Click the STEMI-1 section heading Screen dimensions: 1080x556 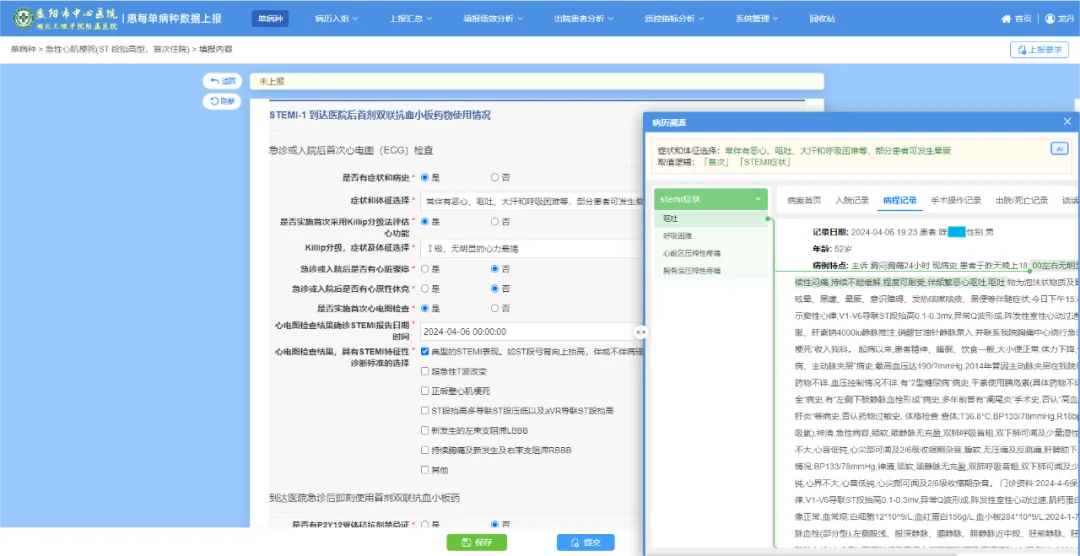[380, 115]
